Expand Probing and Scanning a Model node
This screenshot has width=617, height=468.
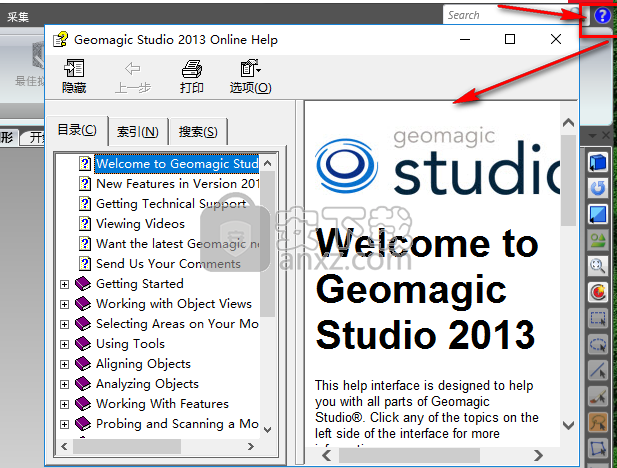(x=65, y=424)
